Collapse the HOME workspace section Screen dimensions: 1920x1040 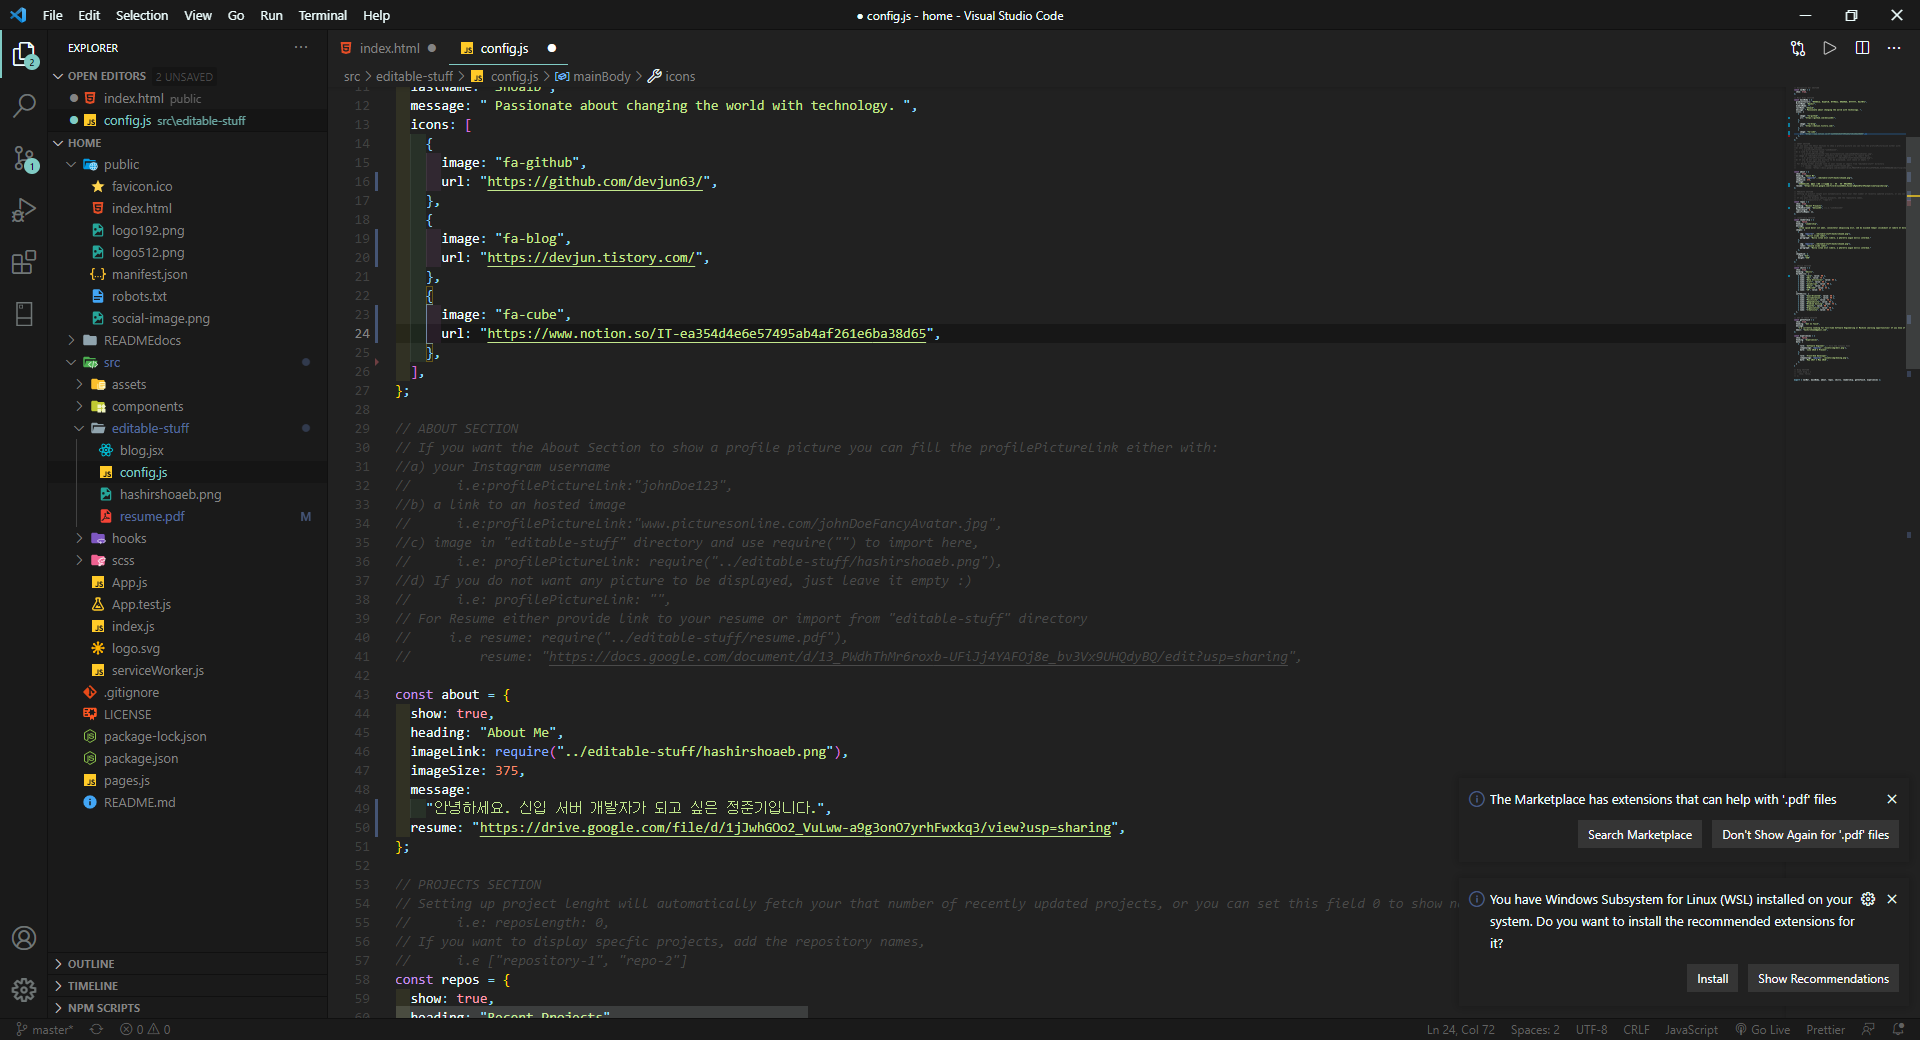(58, 143)
